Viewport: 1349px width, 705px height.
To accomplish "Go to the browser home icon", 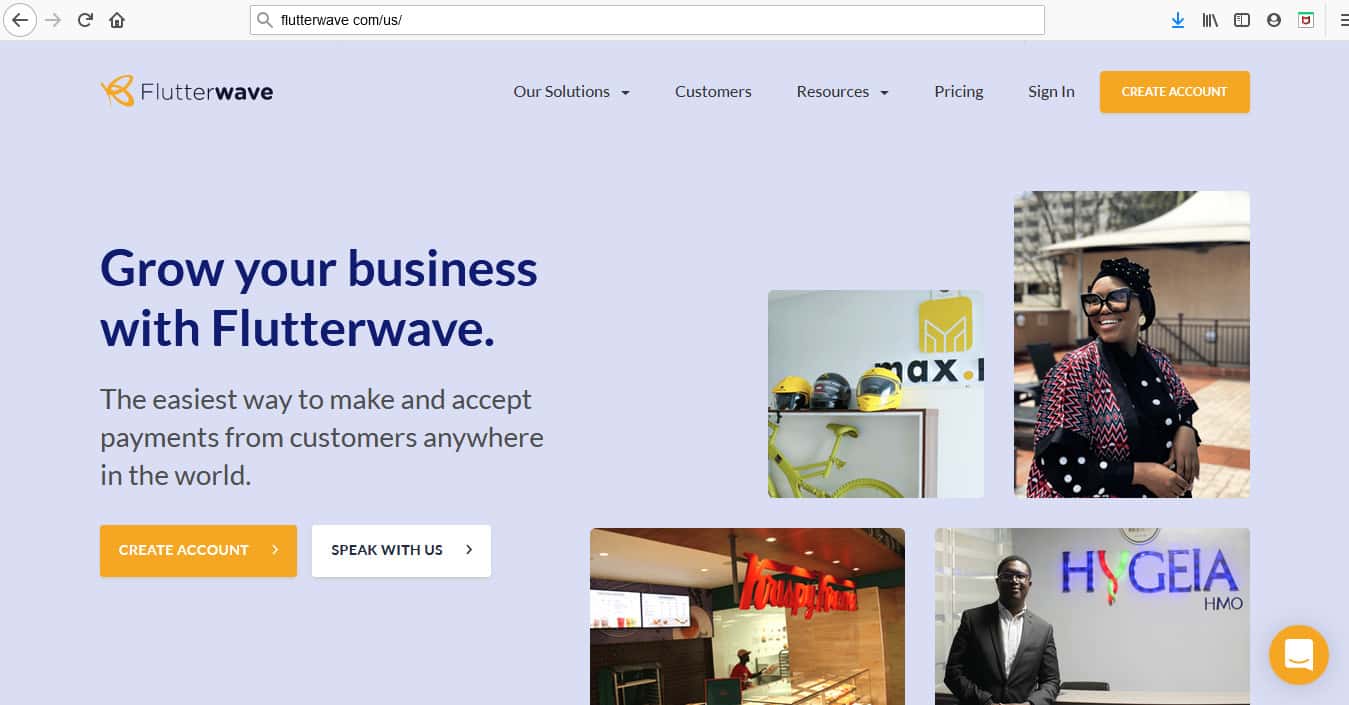I will pyautogui.click(x=117, y=20).
